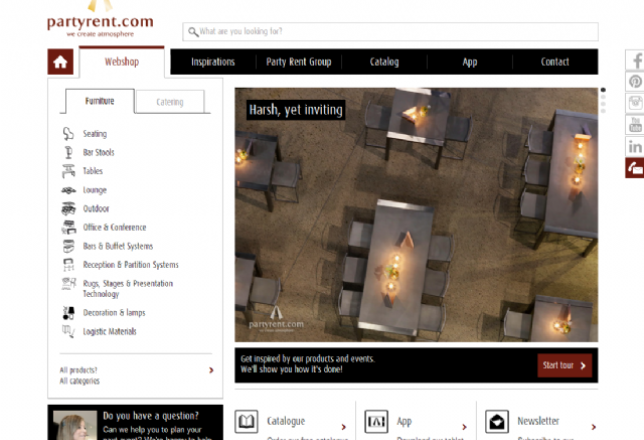The width and height of the screenshot is (644, 440).
Task: Click the Logistic Materials icon
Action: [x=68, y=331]
